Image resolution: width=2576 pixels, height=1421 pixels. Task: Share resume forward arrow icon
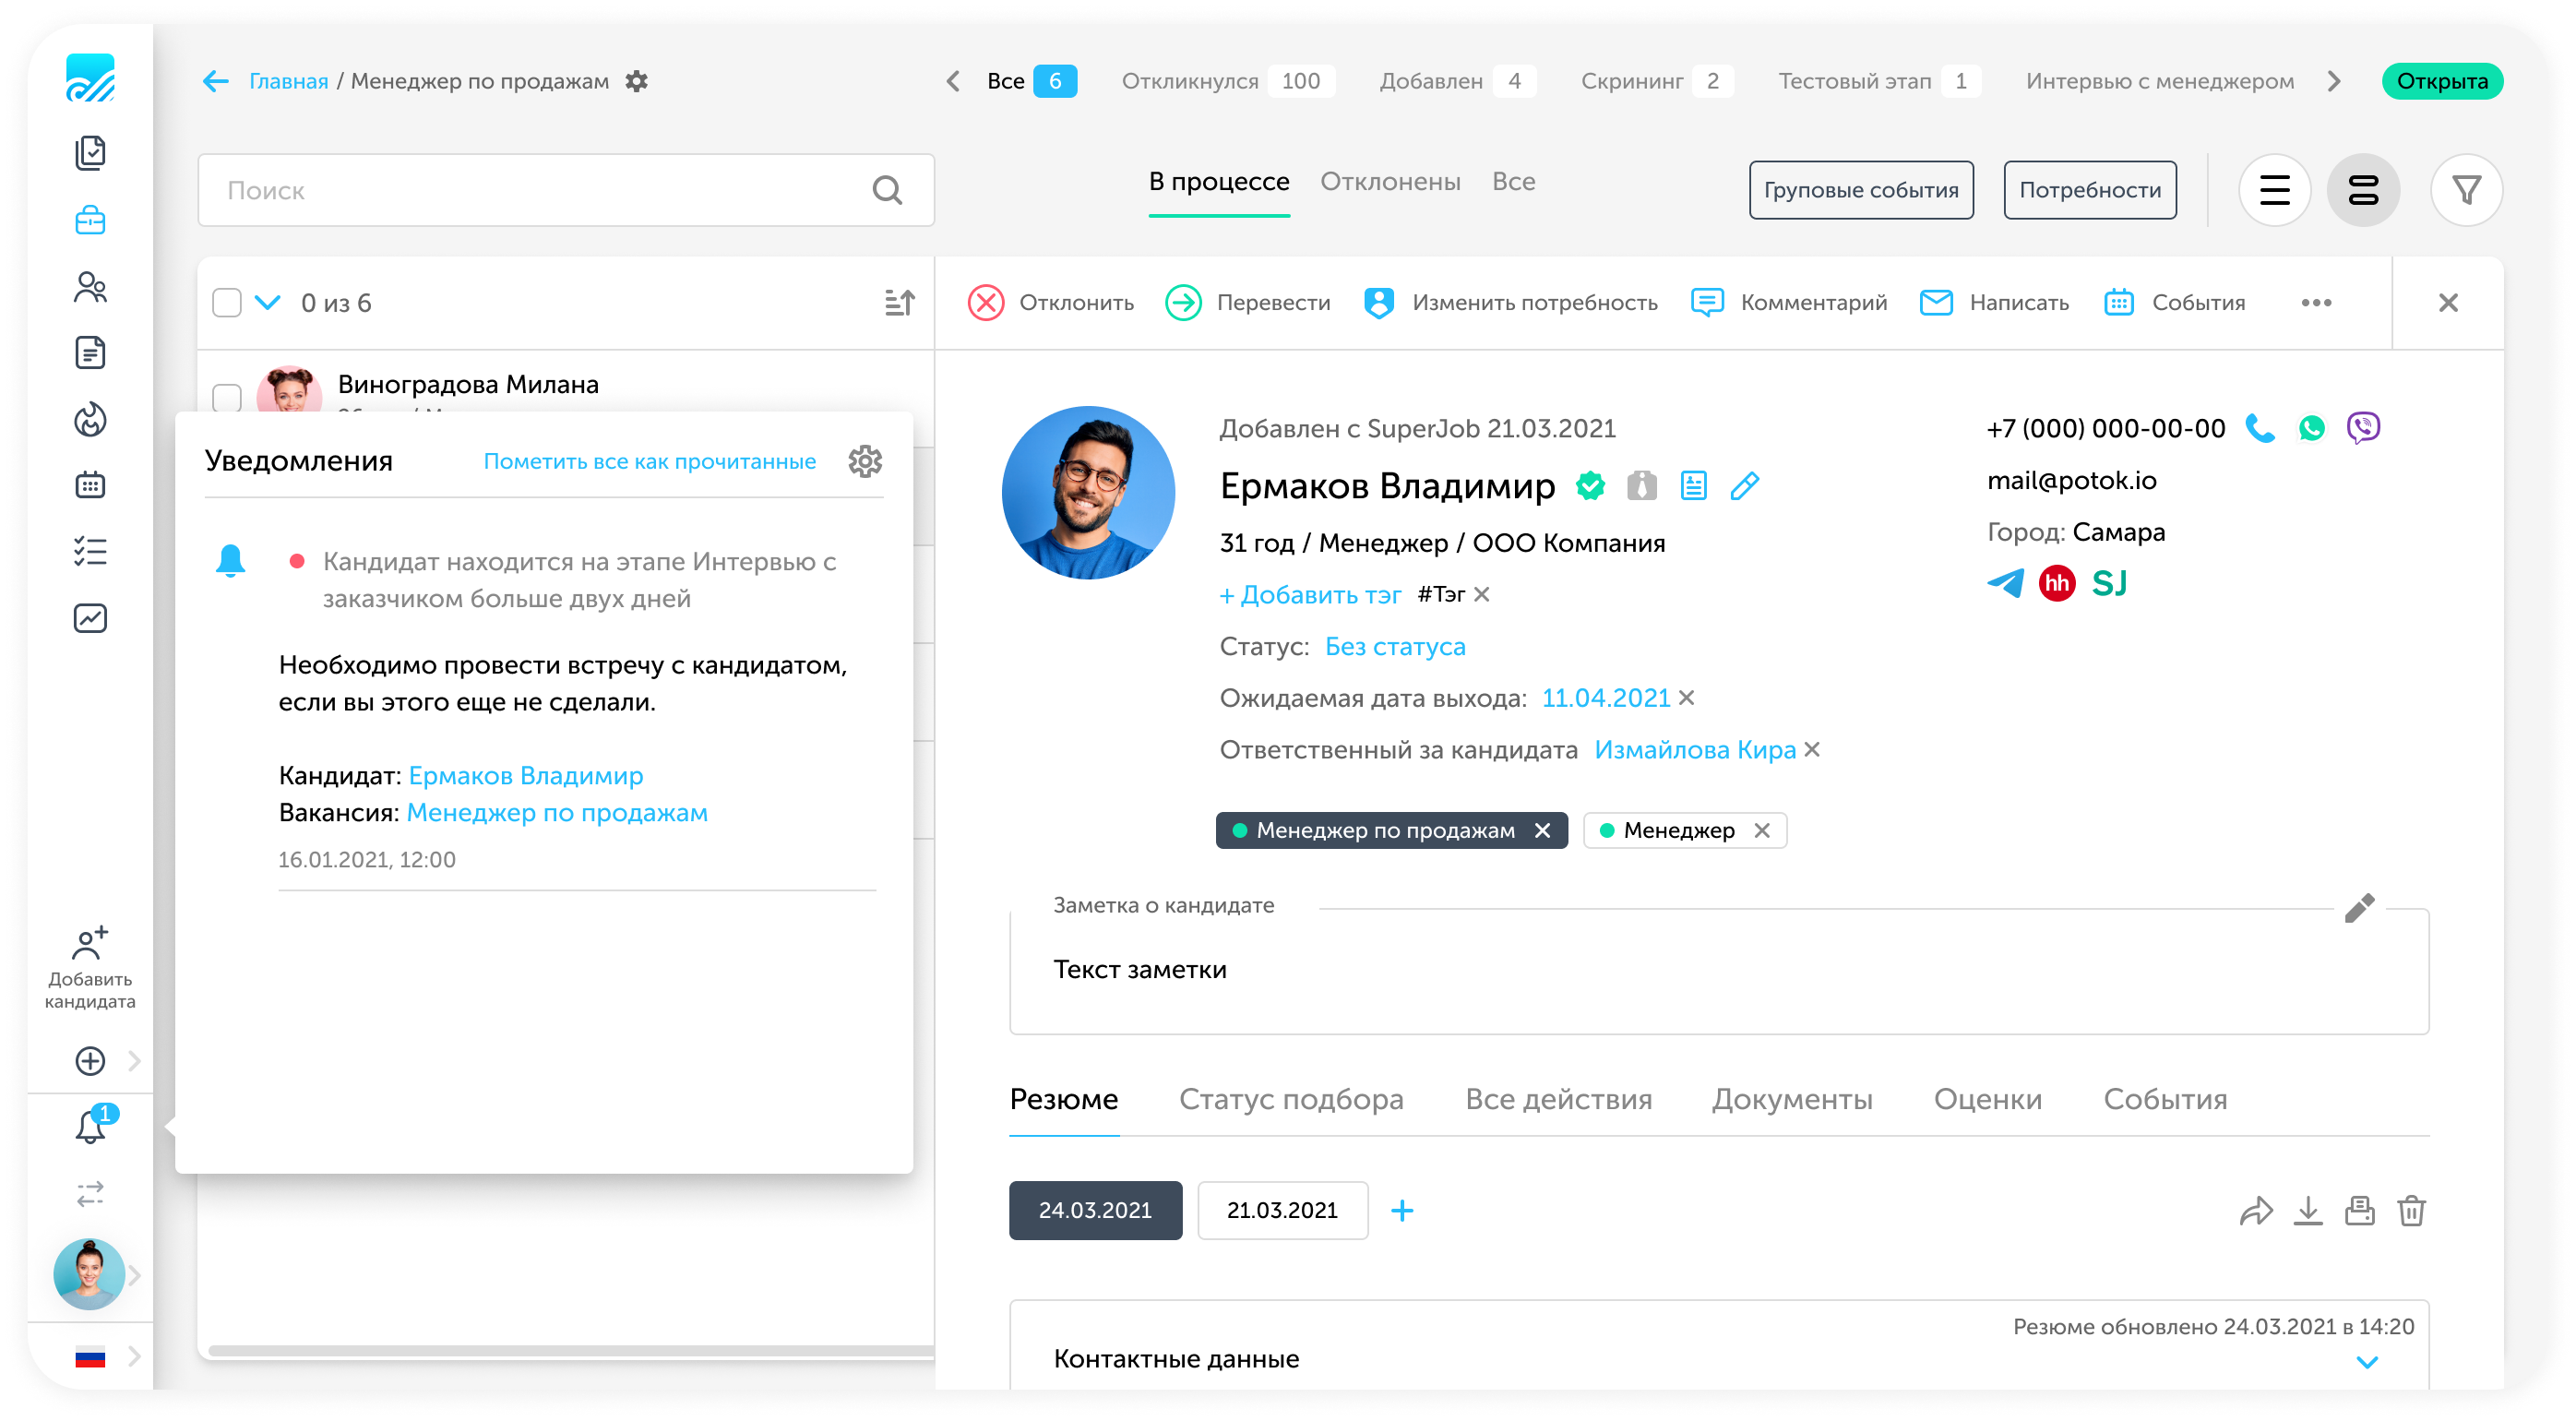point(2256,1211)
